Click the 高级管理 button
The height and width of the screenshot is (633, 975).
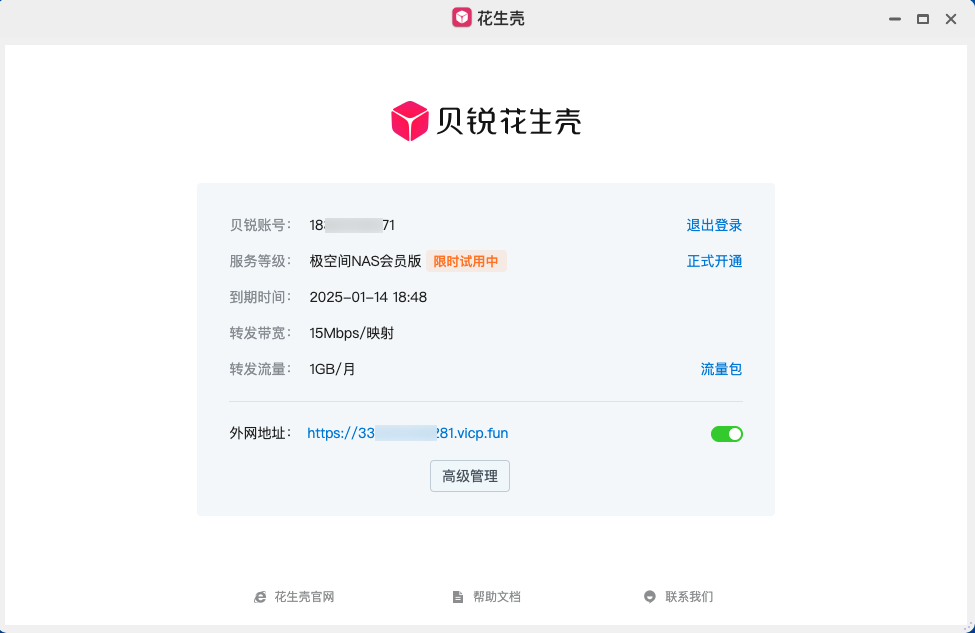[470, 476]
